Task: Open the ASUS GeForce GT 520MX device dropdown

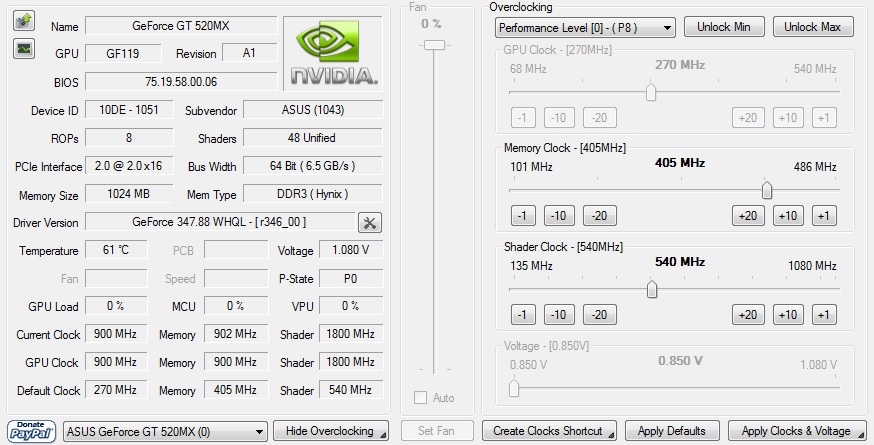Action: pos(165,431)
